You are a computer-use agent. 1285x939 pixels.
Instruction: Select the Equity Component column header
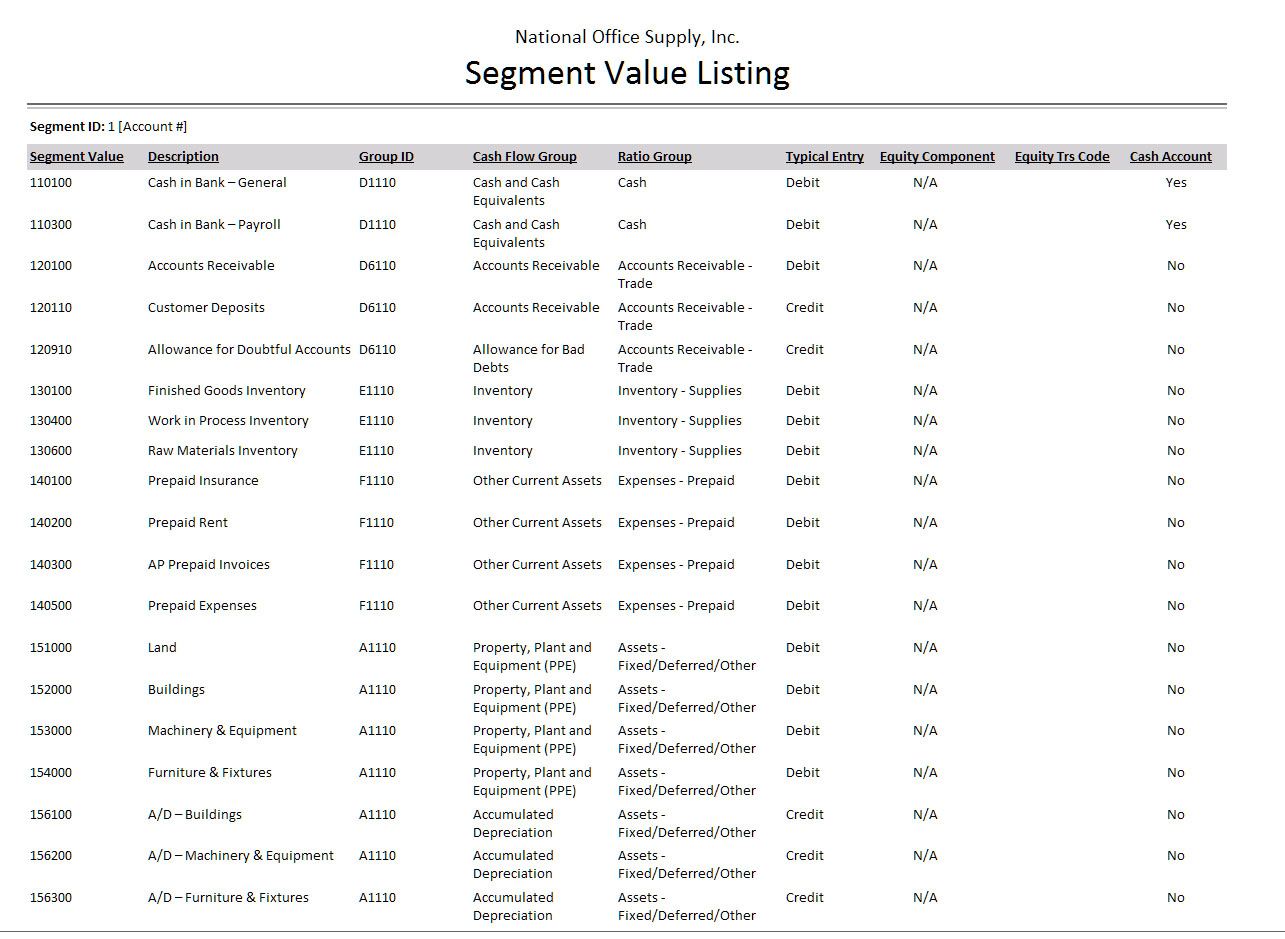click(937, 157)
